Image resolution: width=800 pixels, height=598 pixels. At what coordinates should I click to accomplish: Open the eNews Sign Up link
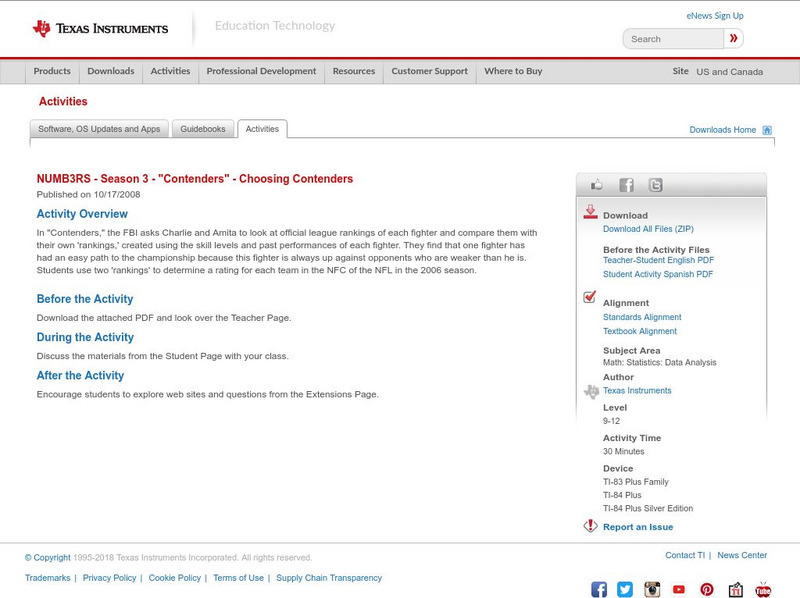[715, 16]
